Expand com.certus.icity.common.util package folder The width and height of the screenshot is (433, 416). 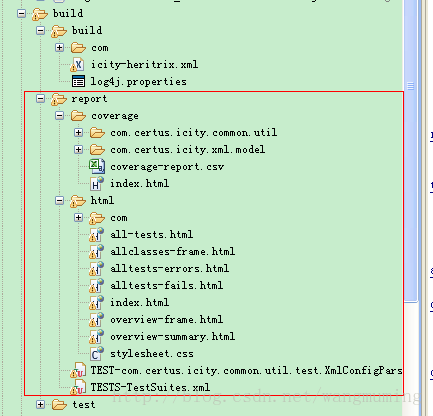(x=78, y=133)
